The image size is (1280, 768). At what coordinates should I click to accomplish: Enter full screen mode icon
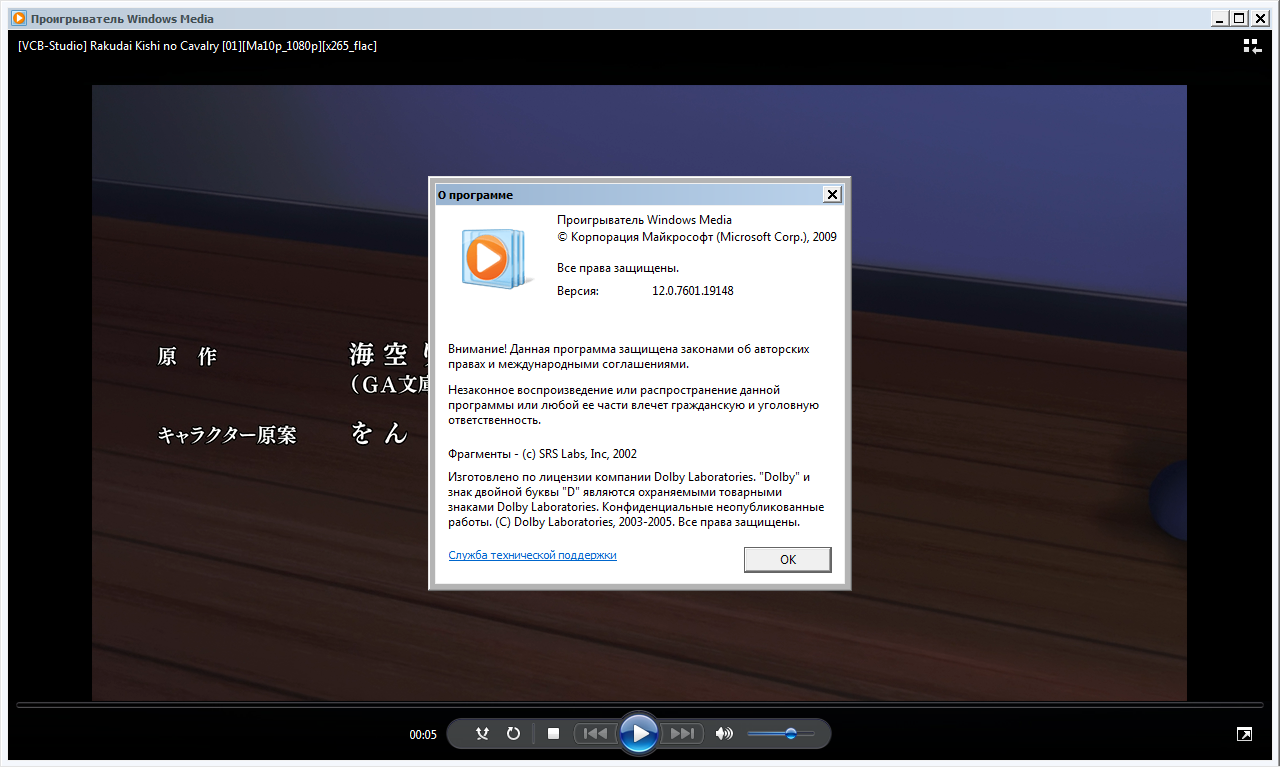(x=1244, y=734)
